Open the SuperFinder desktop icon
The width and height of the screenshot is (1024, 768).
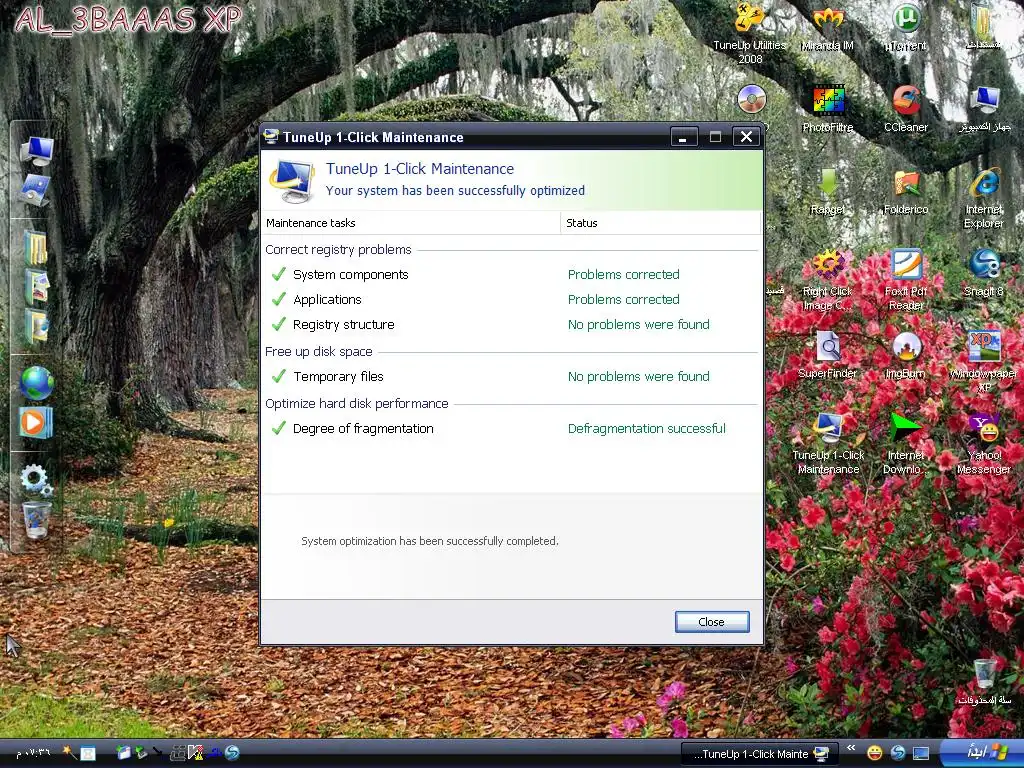[827, 355]
